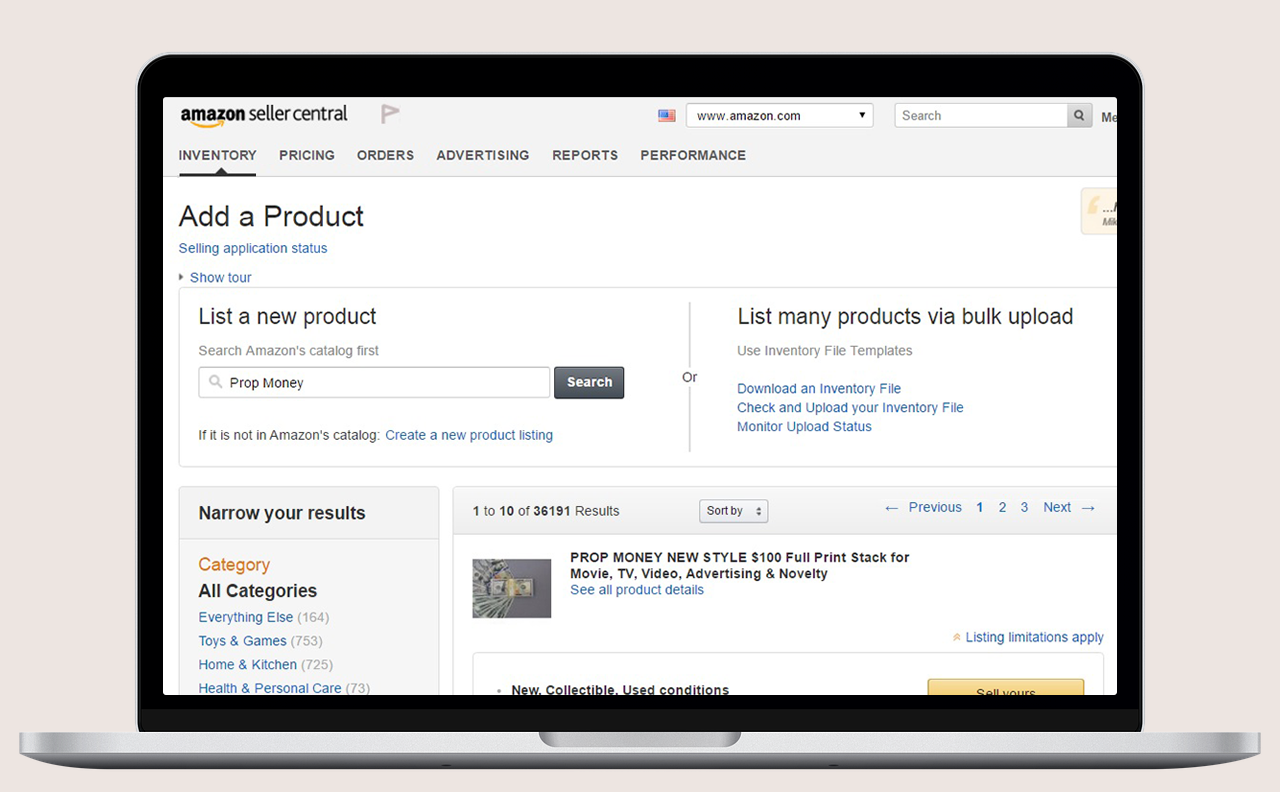The image size is (1280, 792).
Task: Click the double-chevron beside Listing limitations apply
Action: pyautogui.click(x=956, y=637)
